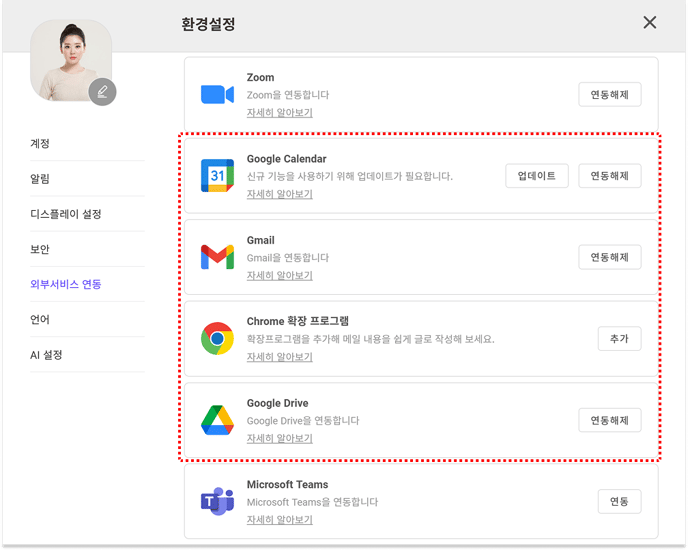Screen dimensions: 688x550
Task: Click the Google Drive title text
Action: coord(277,403)
